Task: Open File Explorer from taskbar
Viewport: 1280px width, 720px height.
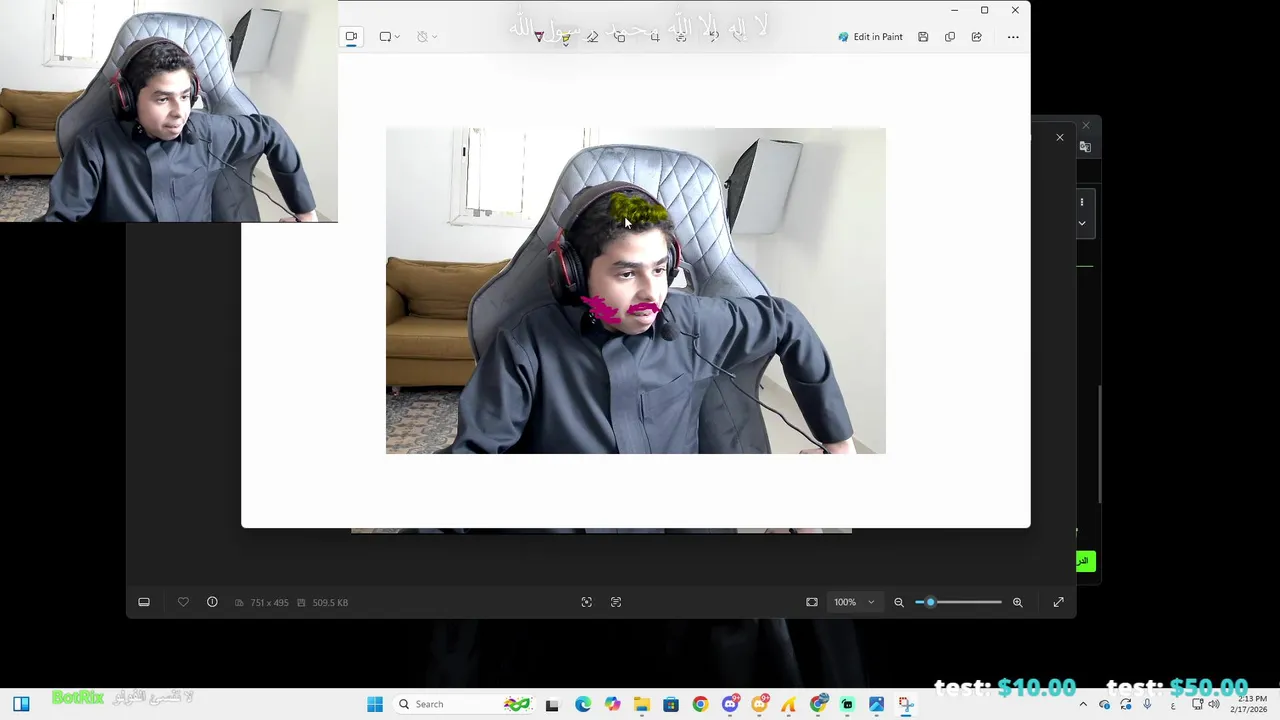Action: 642,704
